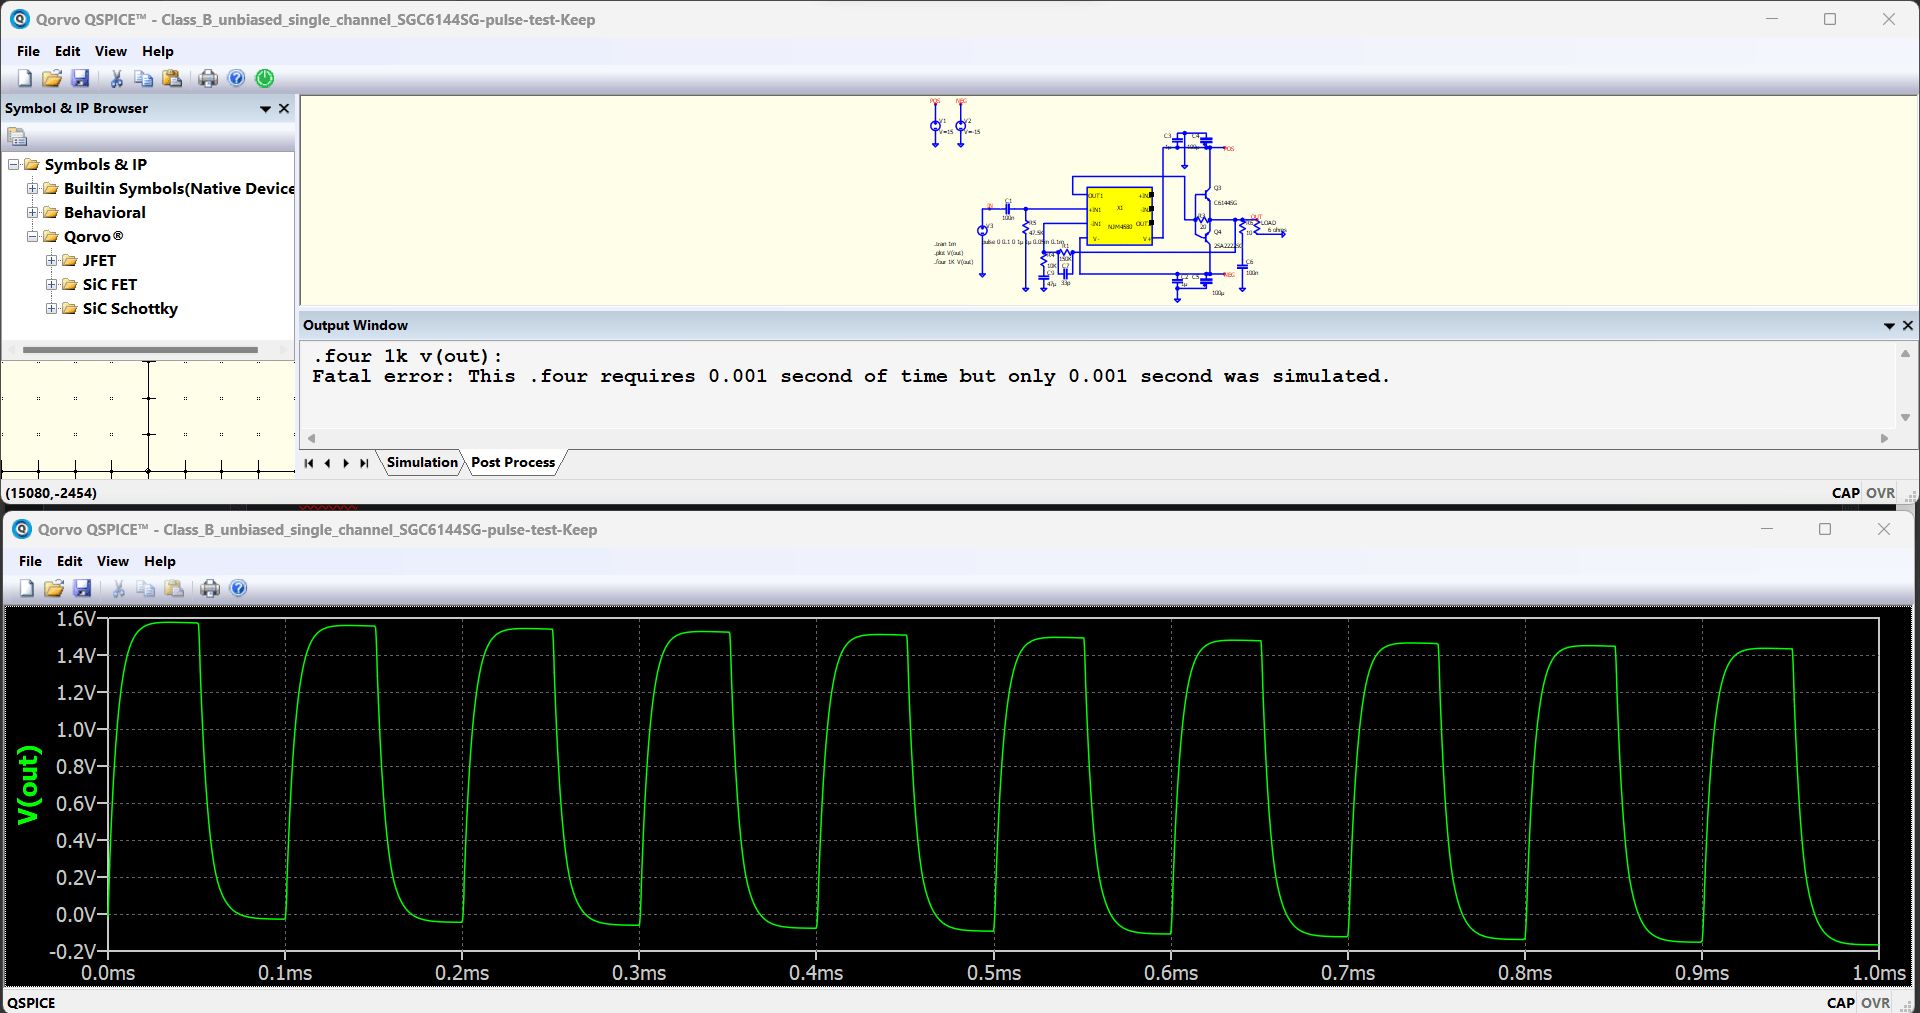
Task: Click horizontal scrollbar of symbol browser tree
Action: [x=140, y=350]
